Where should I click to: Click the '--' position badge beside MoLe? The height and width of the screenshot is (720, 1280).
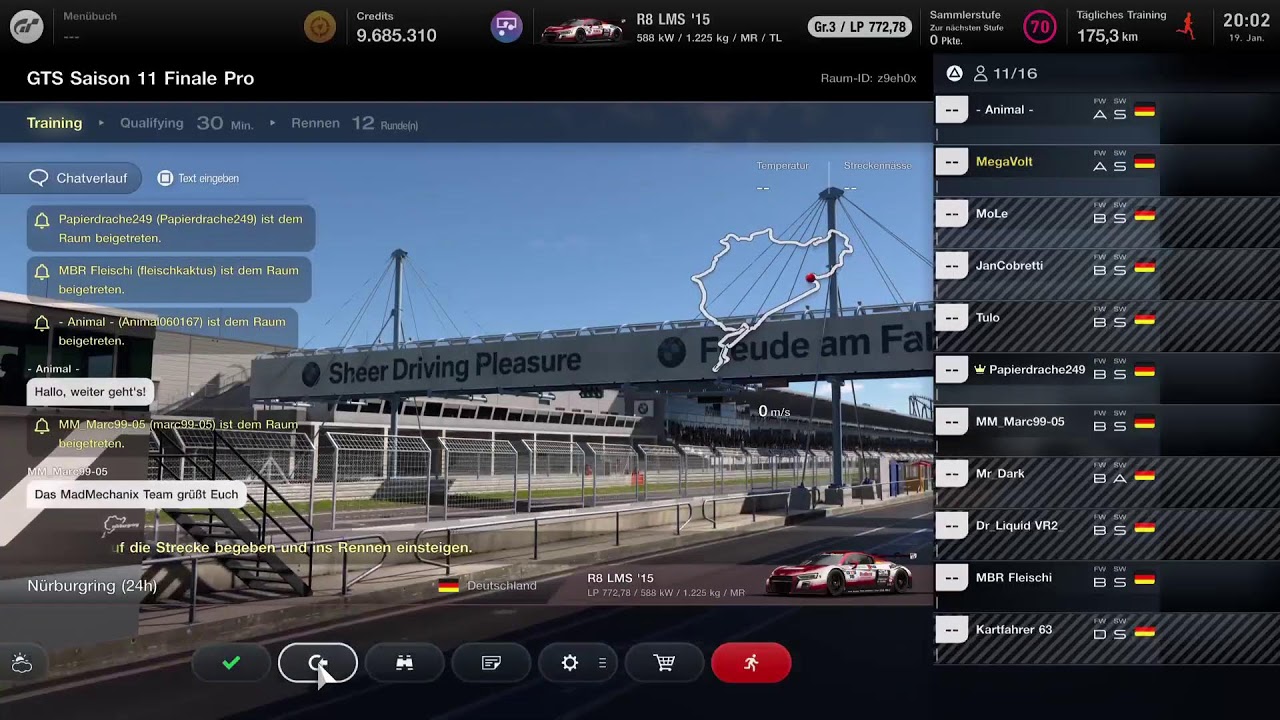click(952, 213)
